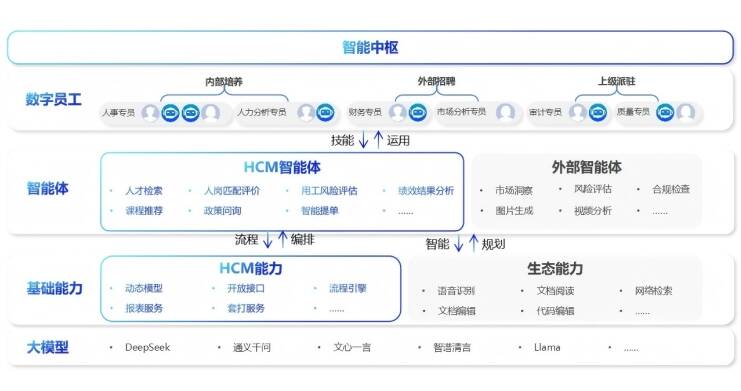The height and width of the screenshot is (391, 741).
Task: Select the 数字员工 row label
Action: pos(53,99)
